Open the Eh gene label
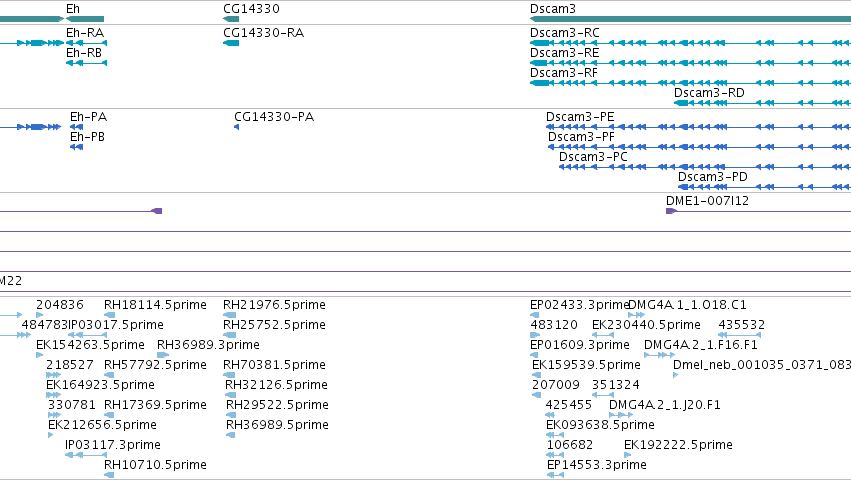Viewport: 851px width, 480px height. [73, 9]
